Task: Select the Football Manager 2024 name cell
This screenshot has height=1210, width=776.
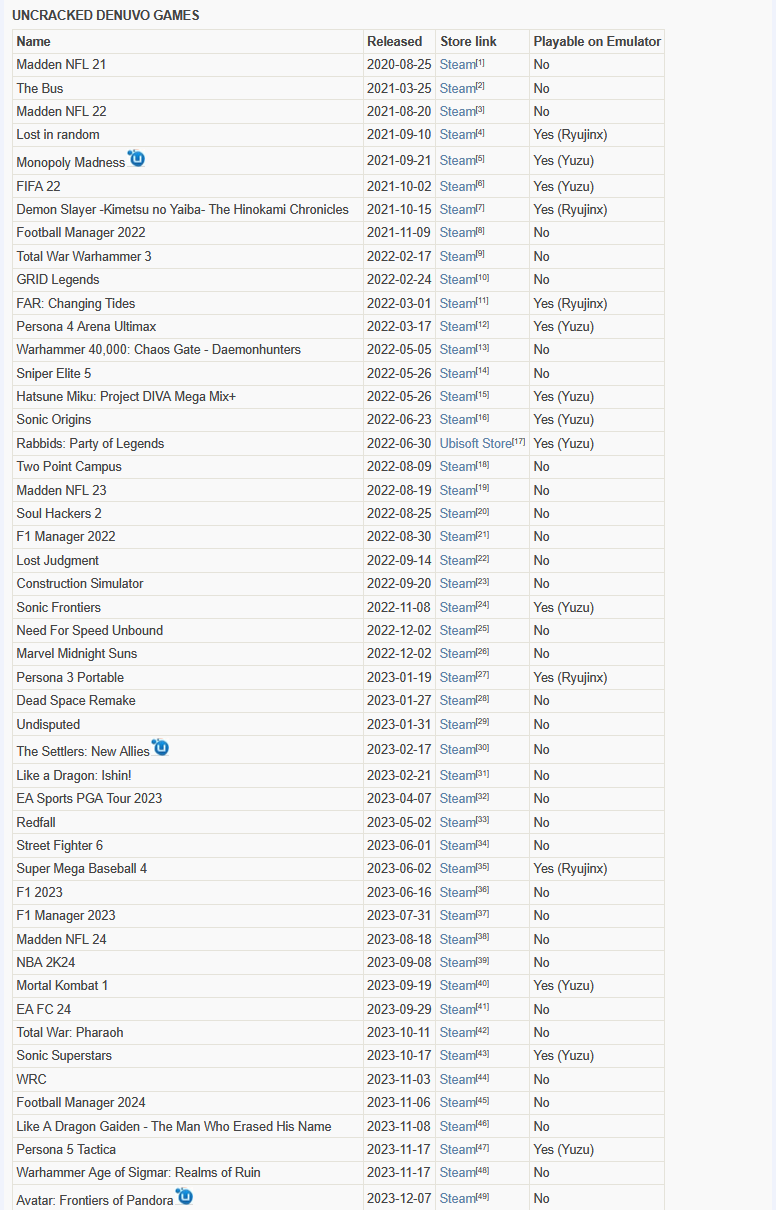Action: point(187,1103)
